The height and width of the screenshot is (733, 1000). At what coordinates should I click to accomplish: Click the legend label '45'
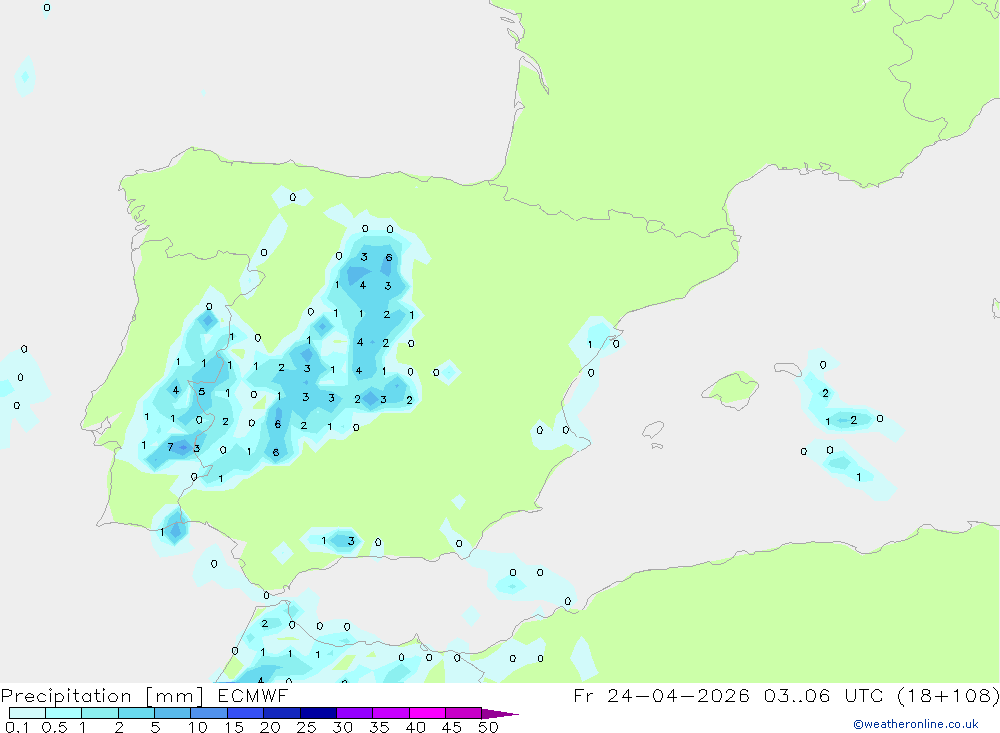click(x=452, y=727)
